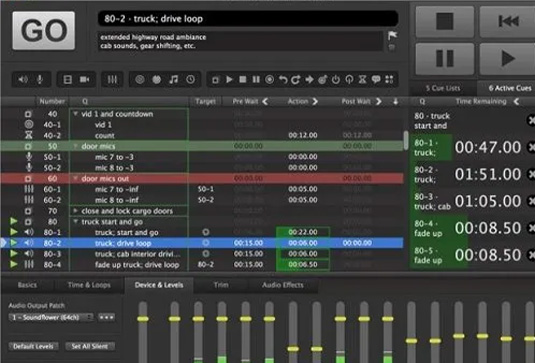This screenshot has height=363, width=535.
Task: Show the 6 Active Cues tab
Action: pos(507,88)
